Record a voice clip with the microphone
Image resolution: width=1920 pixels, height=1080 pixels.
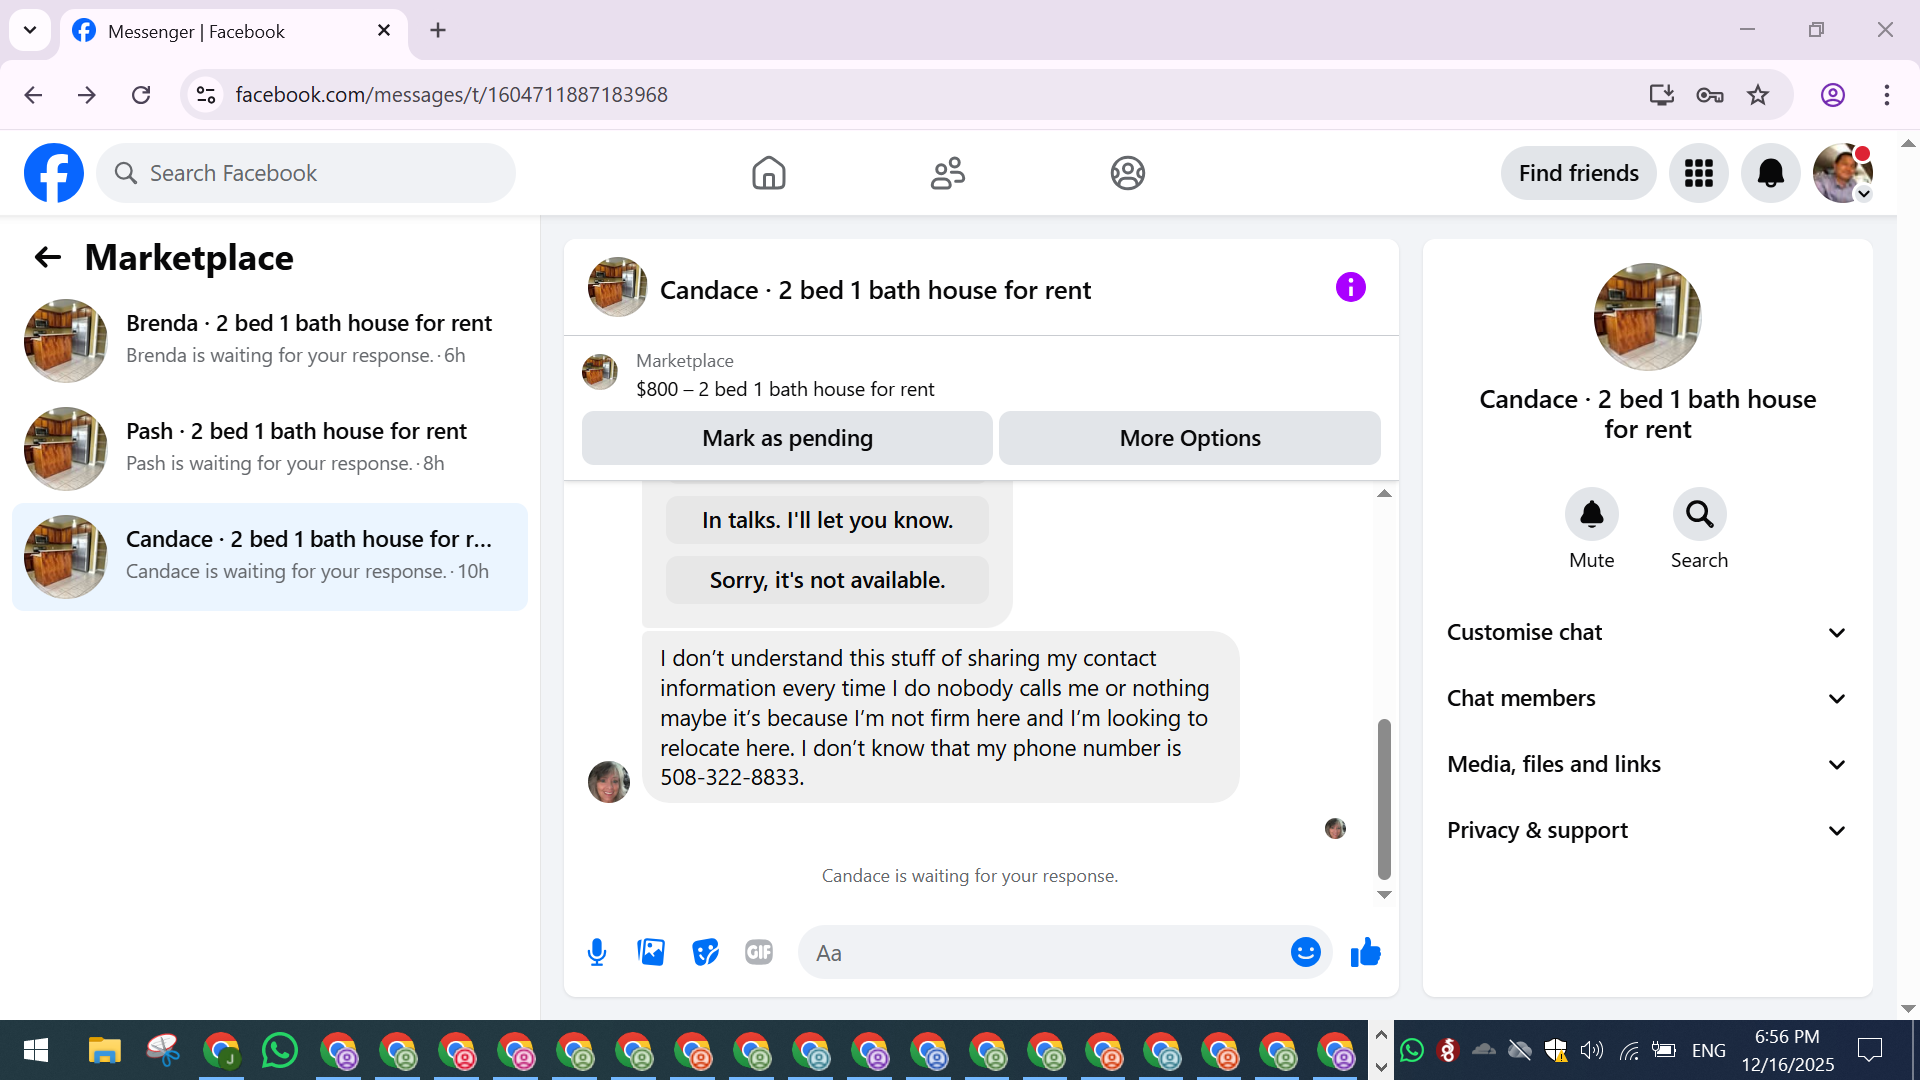[597, 952]
